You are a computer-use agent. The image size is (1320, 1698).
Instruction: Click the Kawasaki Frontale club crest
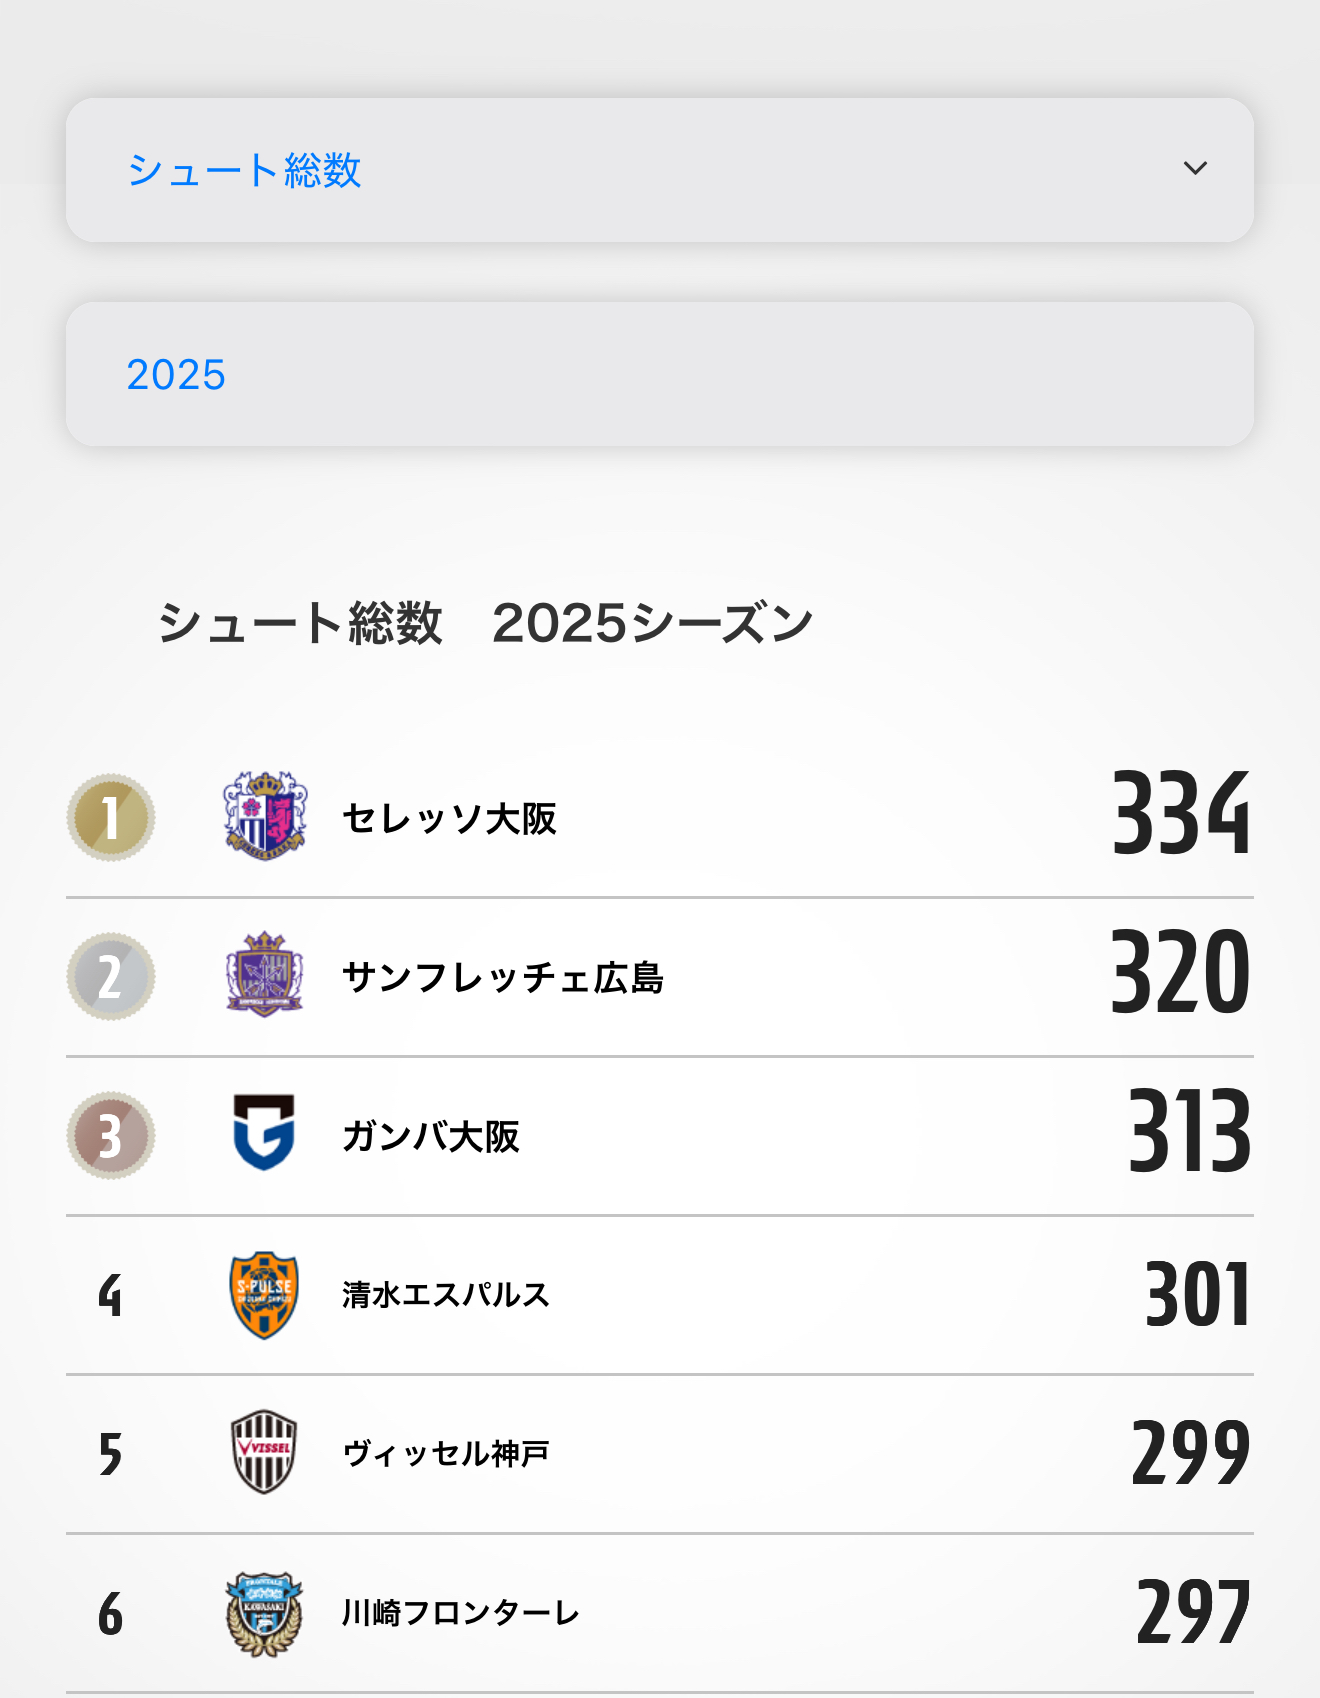coord(264,1612)
